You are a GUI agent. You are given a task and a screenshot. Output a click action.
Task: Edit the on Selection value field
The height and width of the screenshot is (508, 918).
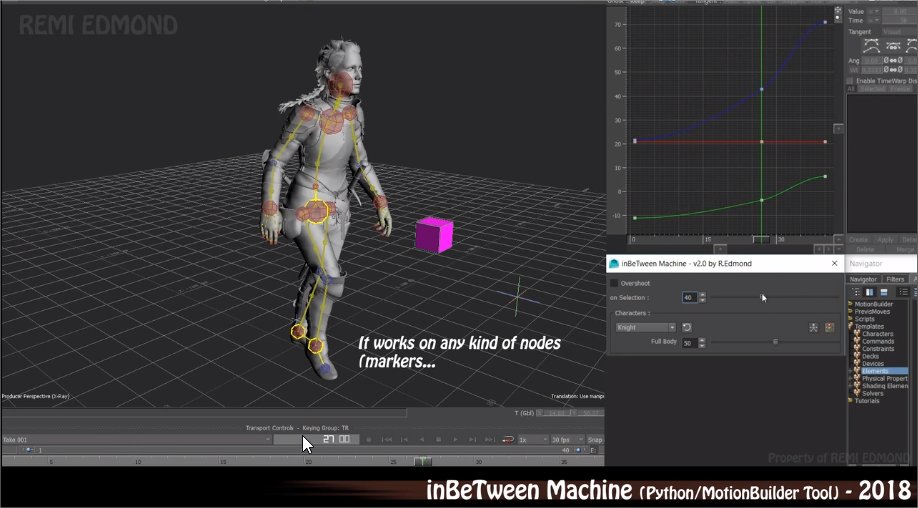coord(690,298)
